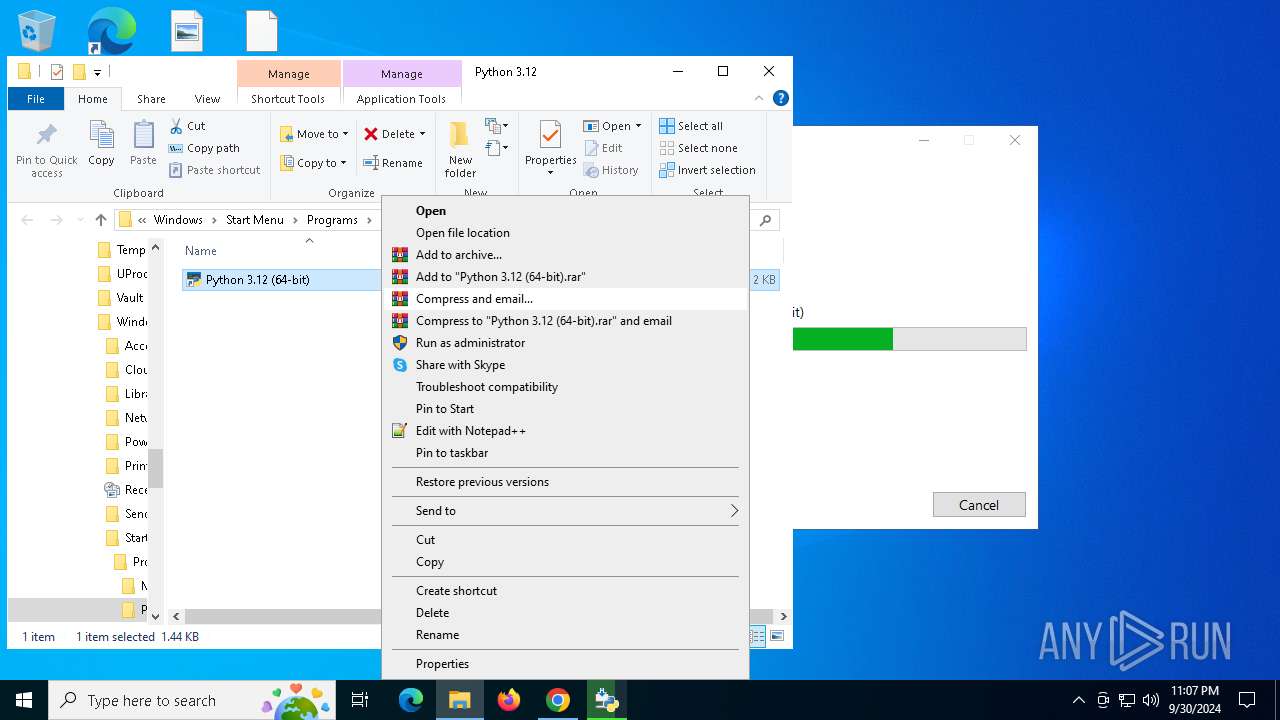
Task: Open Move to dropdown
Action: click(314, 134)
